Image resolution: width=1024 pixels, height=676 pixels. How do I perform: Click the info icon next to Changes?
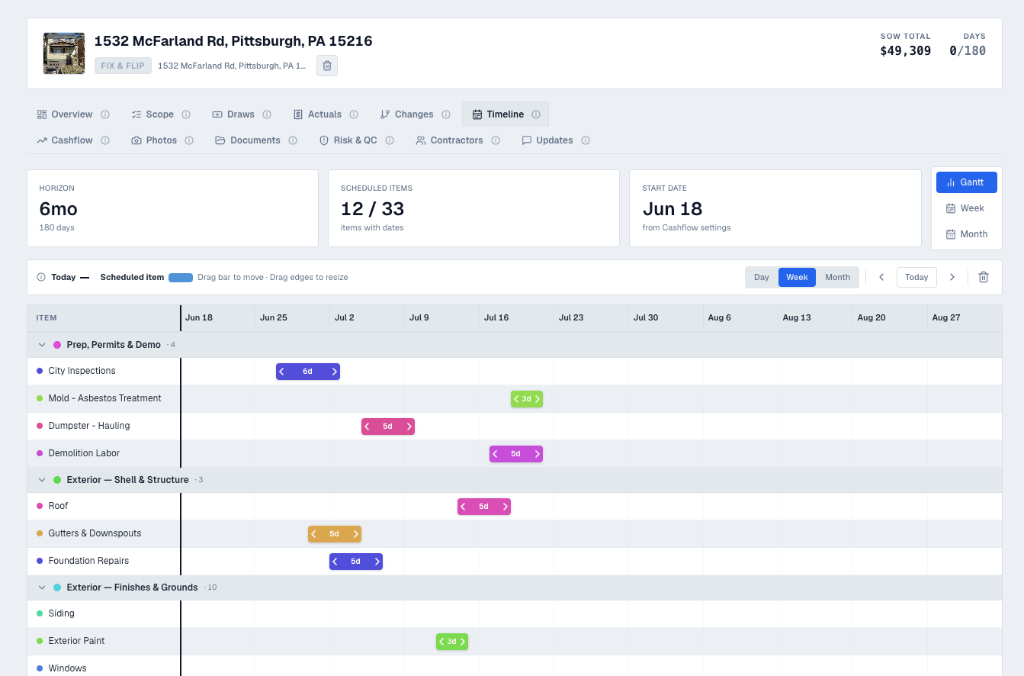[x=446, y=114]
